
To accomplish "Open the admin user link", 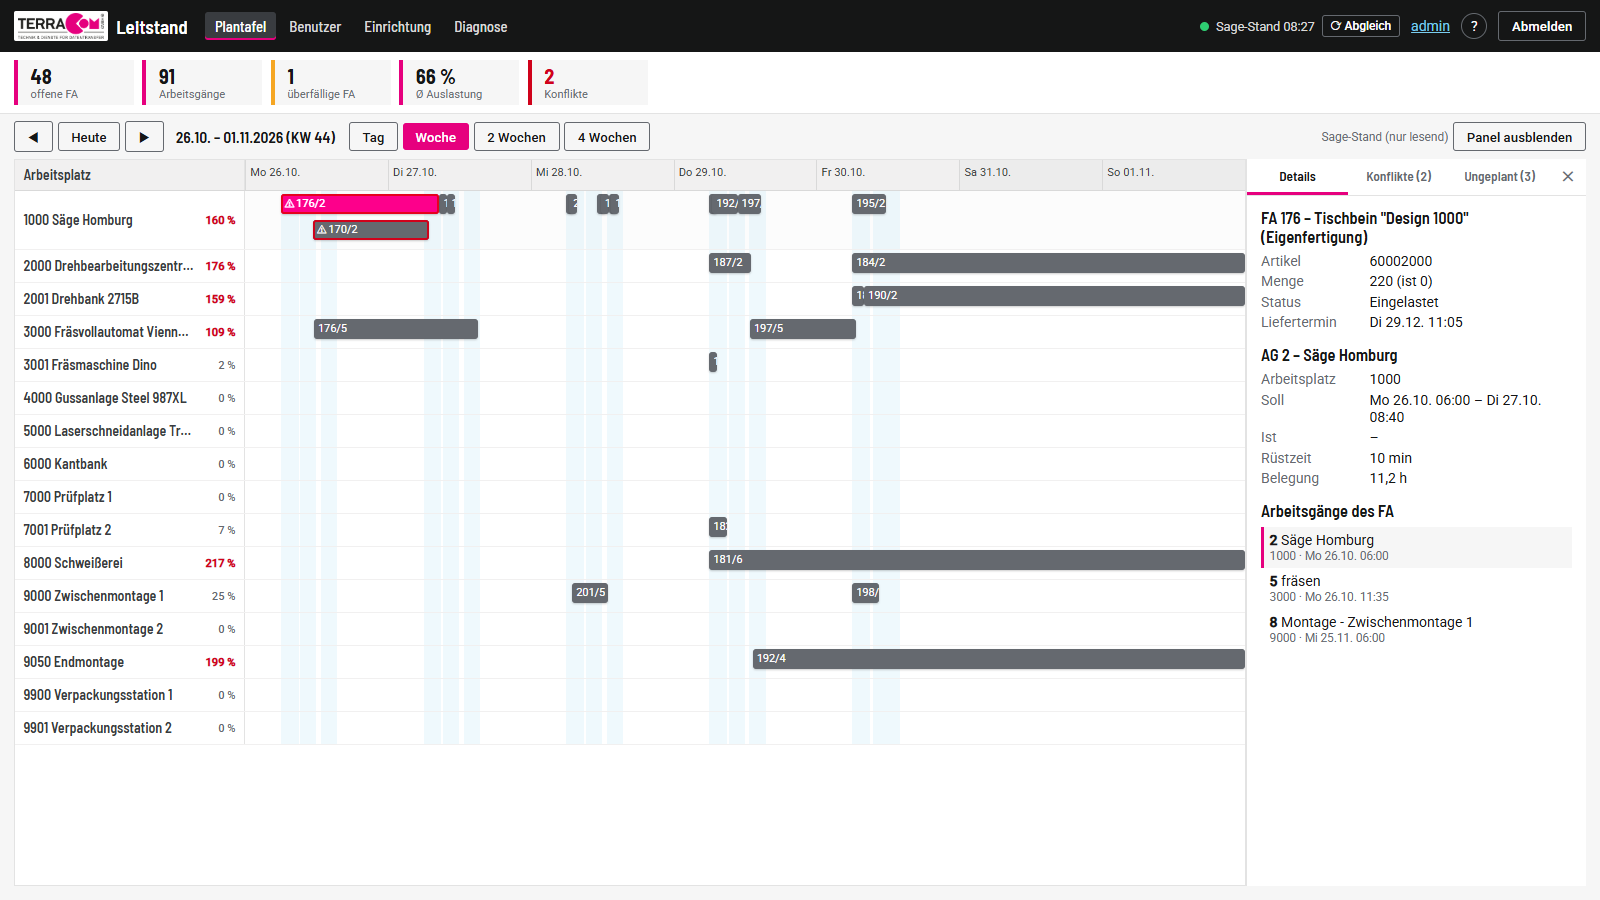I will pyautogui.click(x=1430, y=26).
